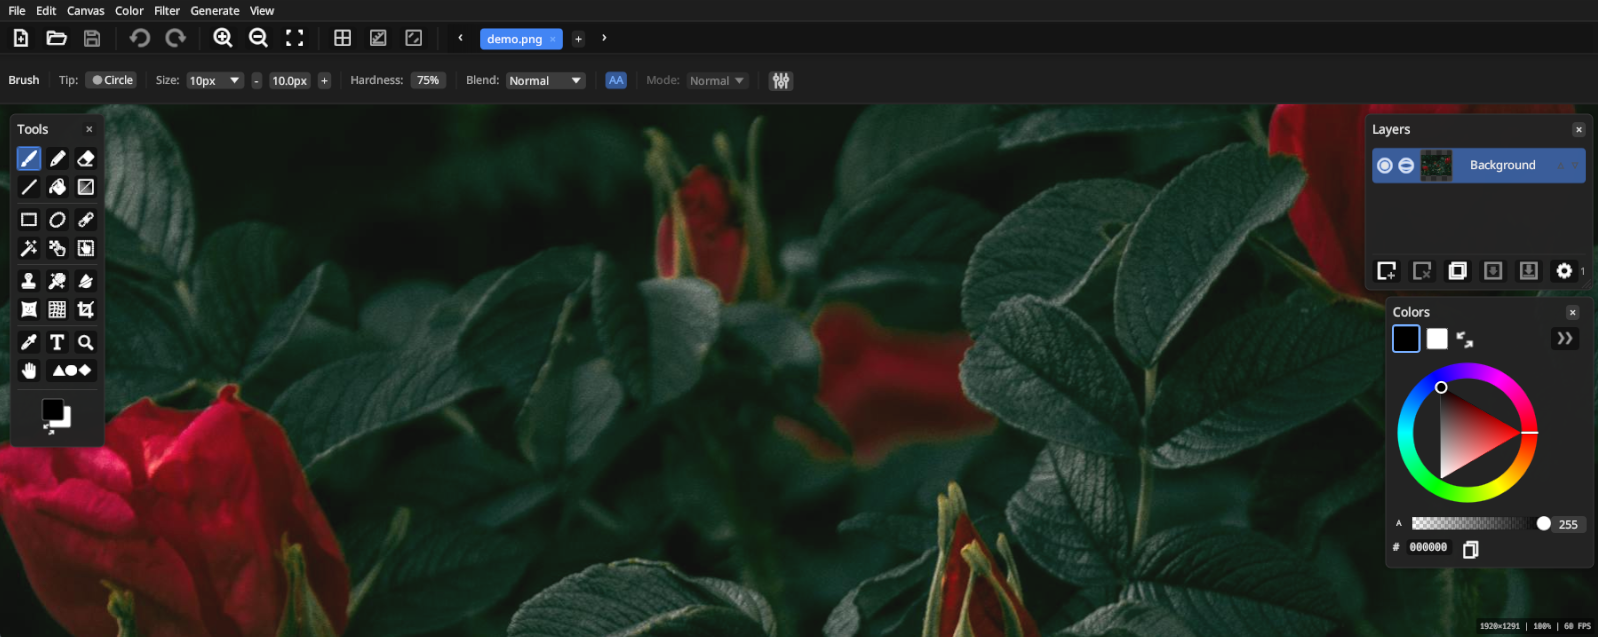Viewport: 1598px width, 637px height.
Task: Copy the hex color value
Action: [1470, 549]
